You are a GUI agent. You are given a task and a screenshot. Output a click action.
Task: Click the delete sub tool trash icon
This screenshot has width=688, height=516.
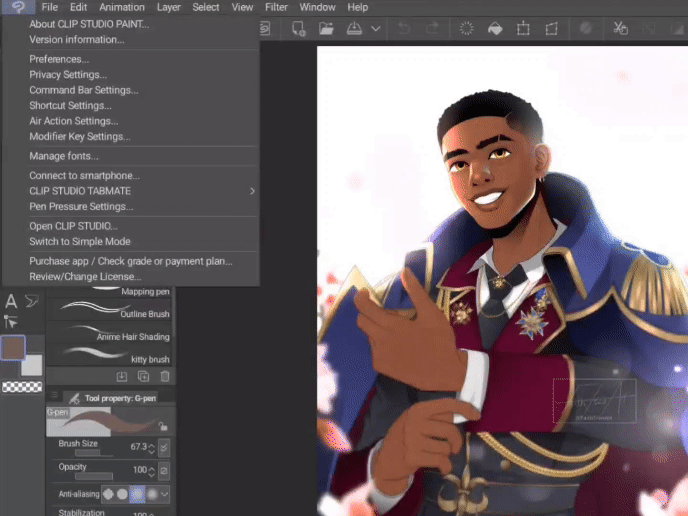165,376
